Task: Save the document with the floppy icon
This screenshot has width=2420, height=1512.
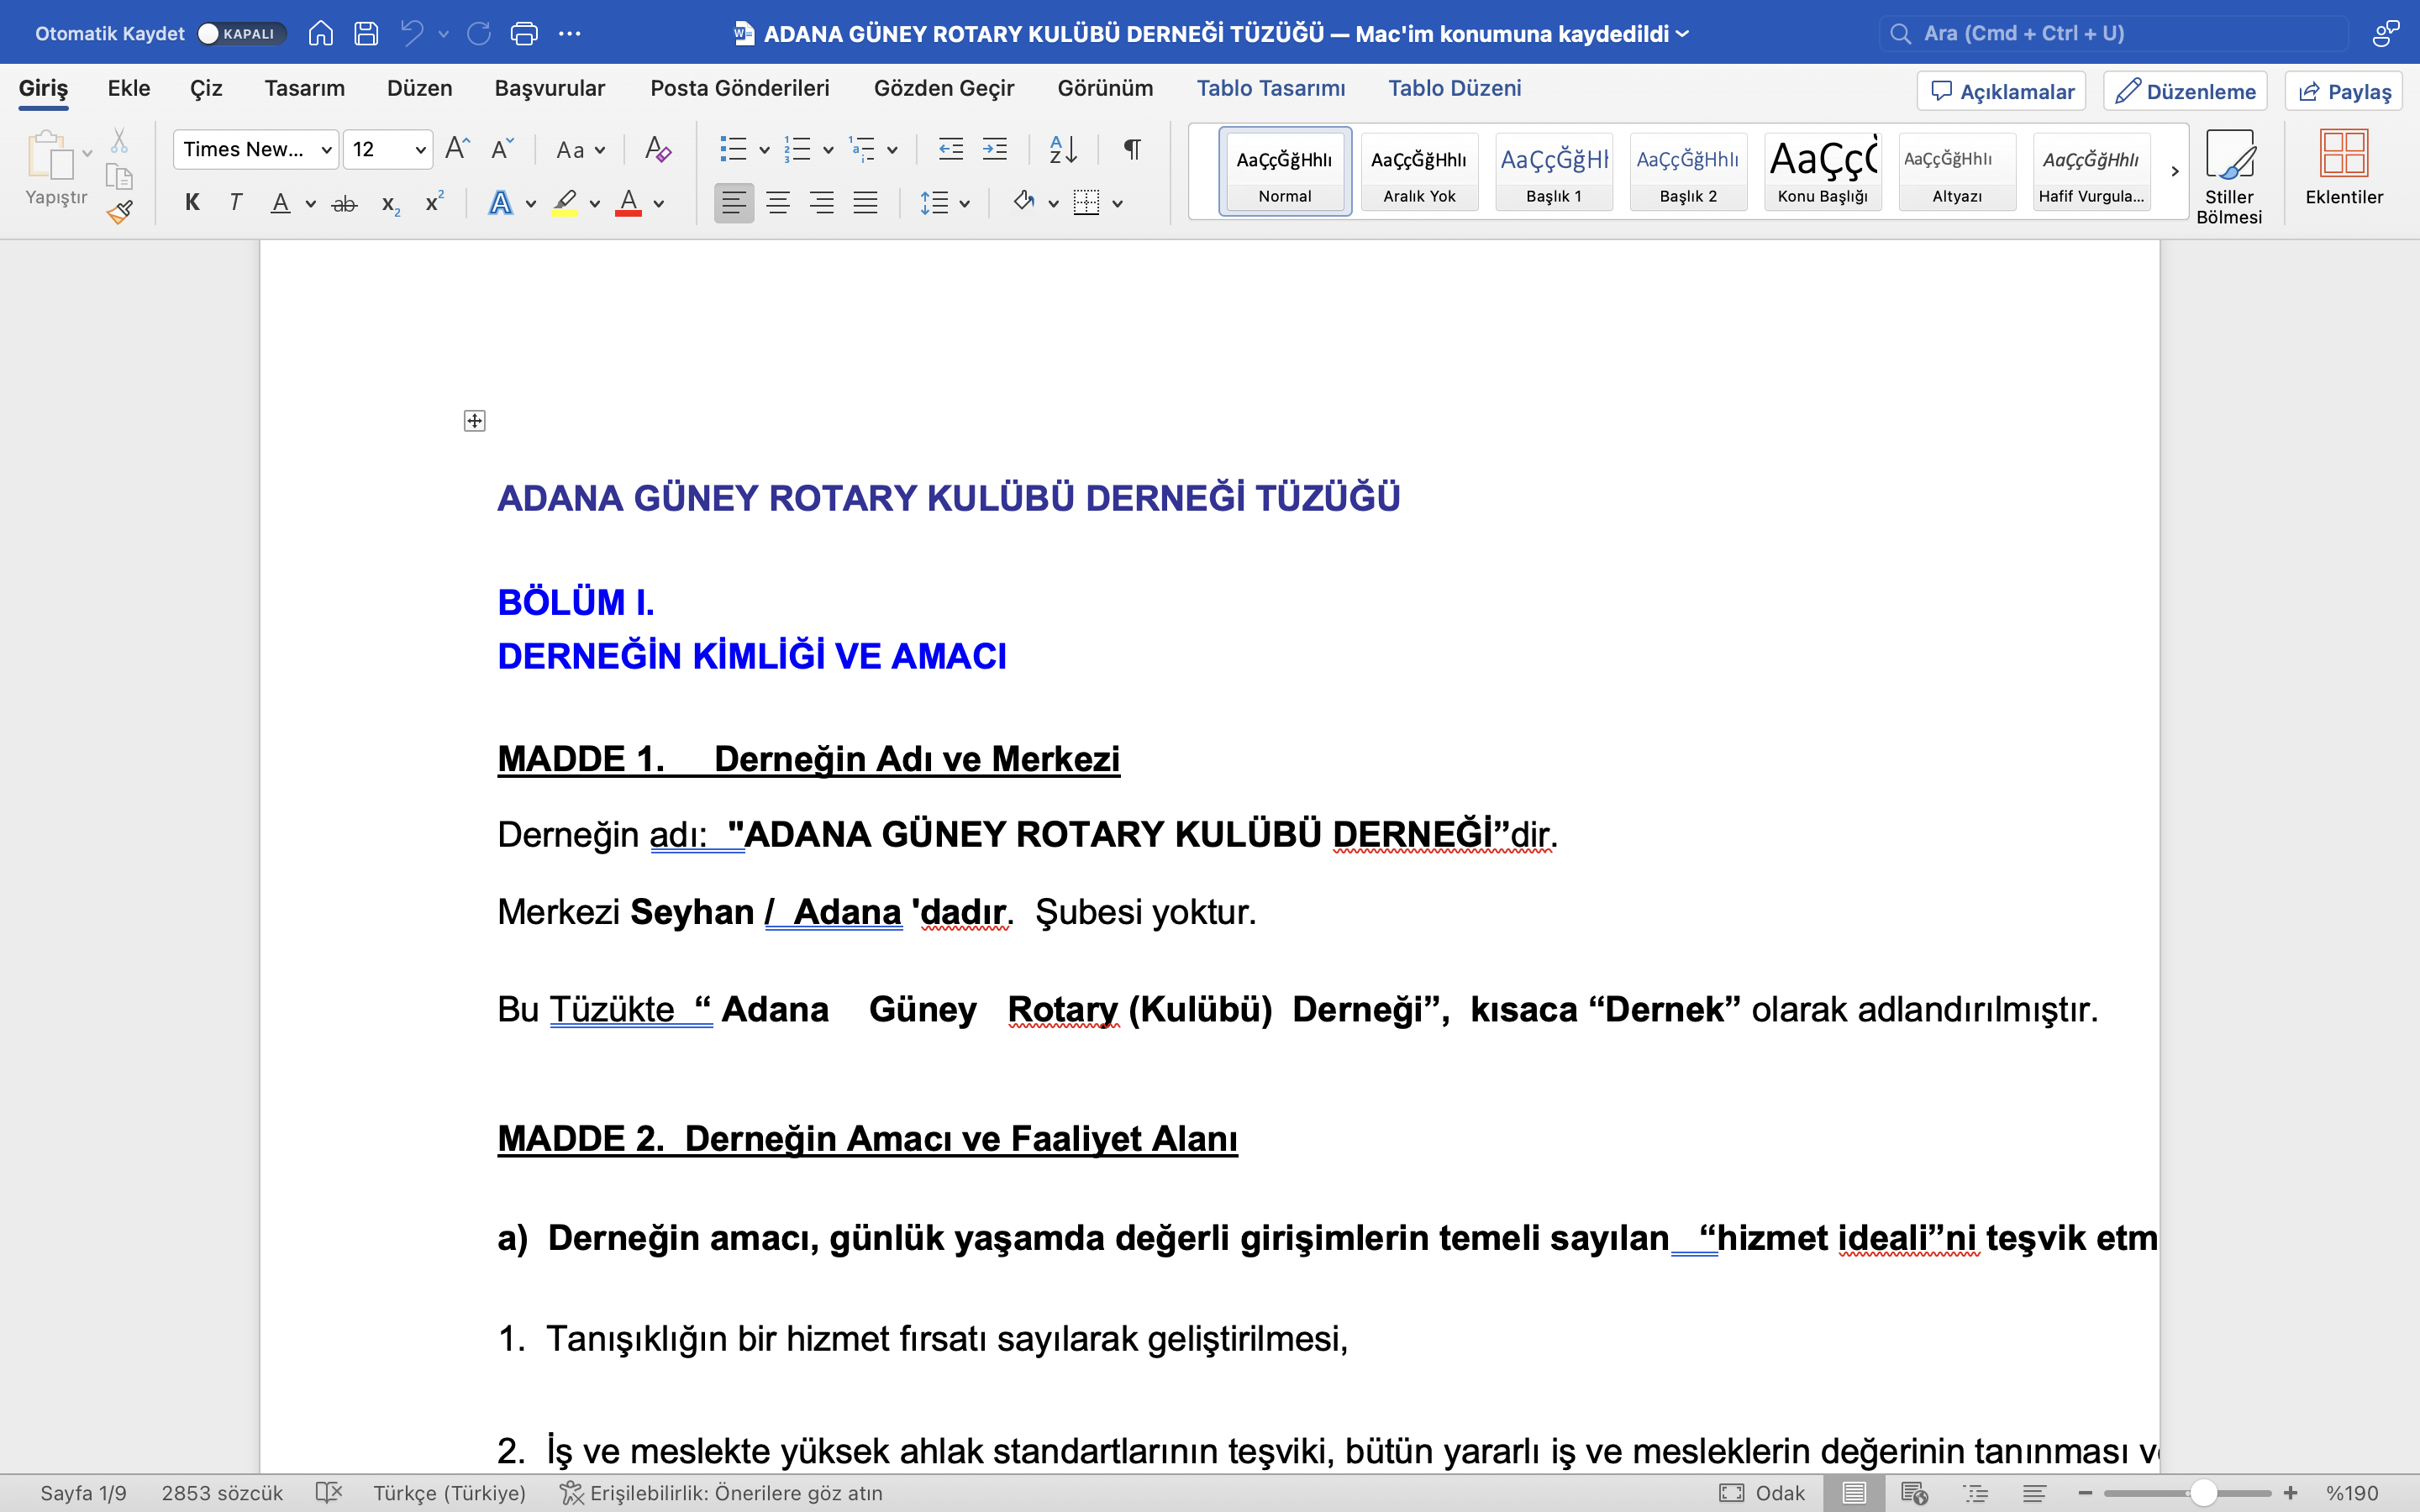Action: click(x=366, y=33)
